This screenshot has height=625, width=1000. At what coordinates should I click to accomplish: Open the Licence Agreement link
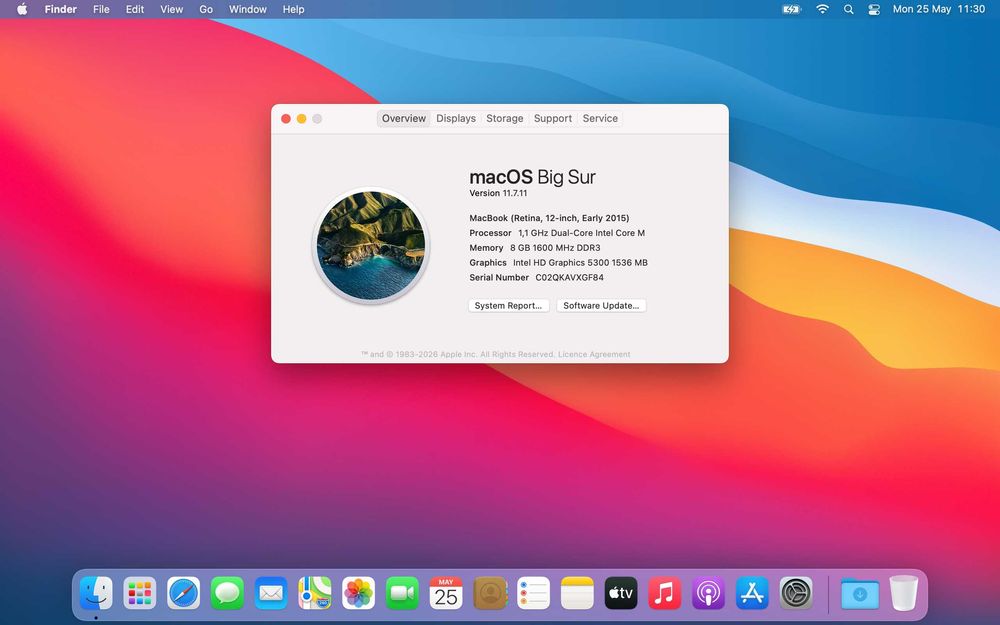click(594, 354)
